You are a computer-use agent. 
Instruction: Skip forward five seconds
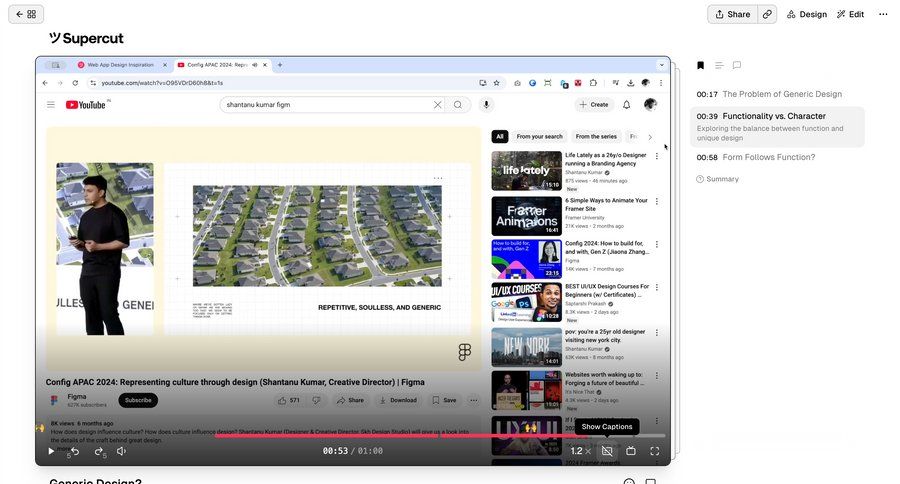100,452
